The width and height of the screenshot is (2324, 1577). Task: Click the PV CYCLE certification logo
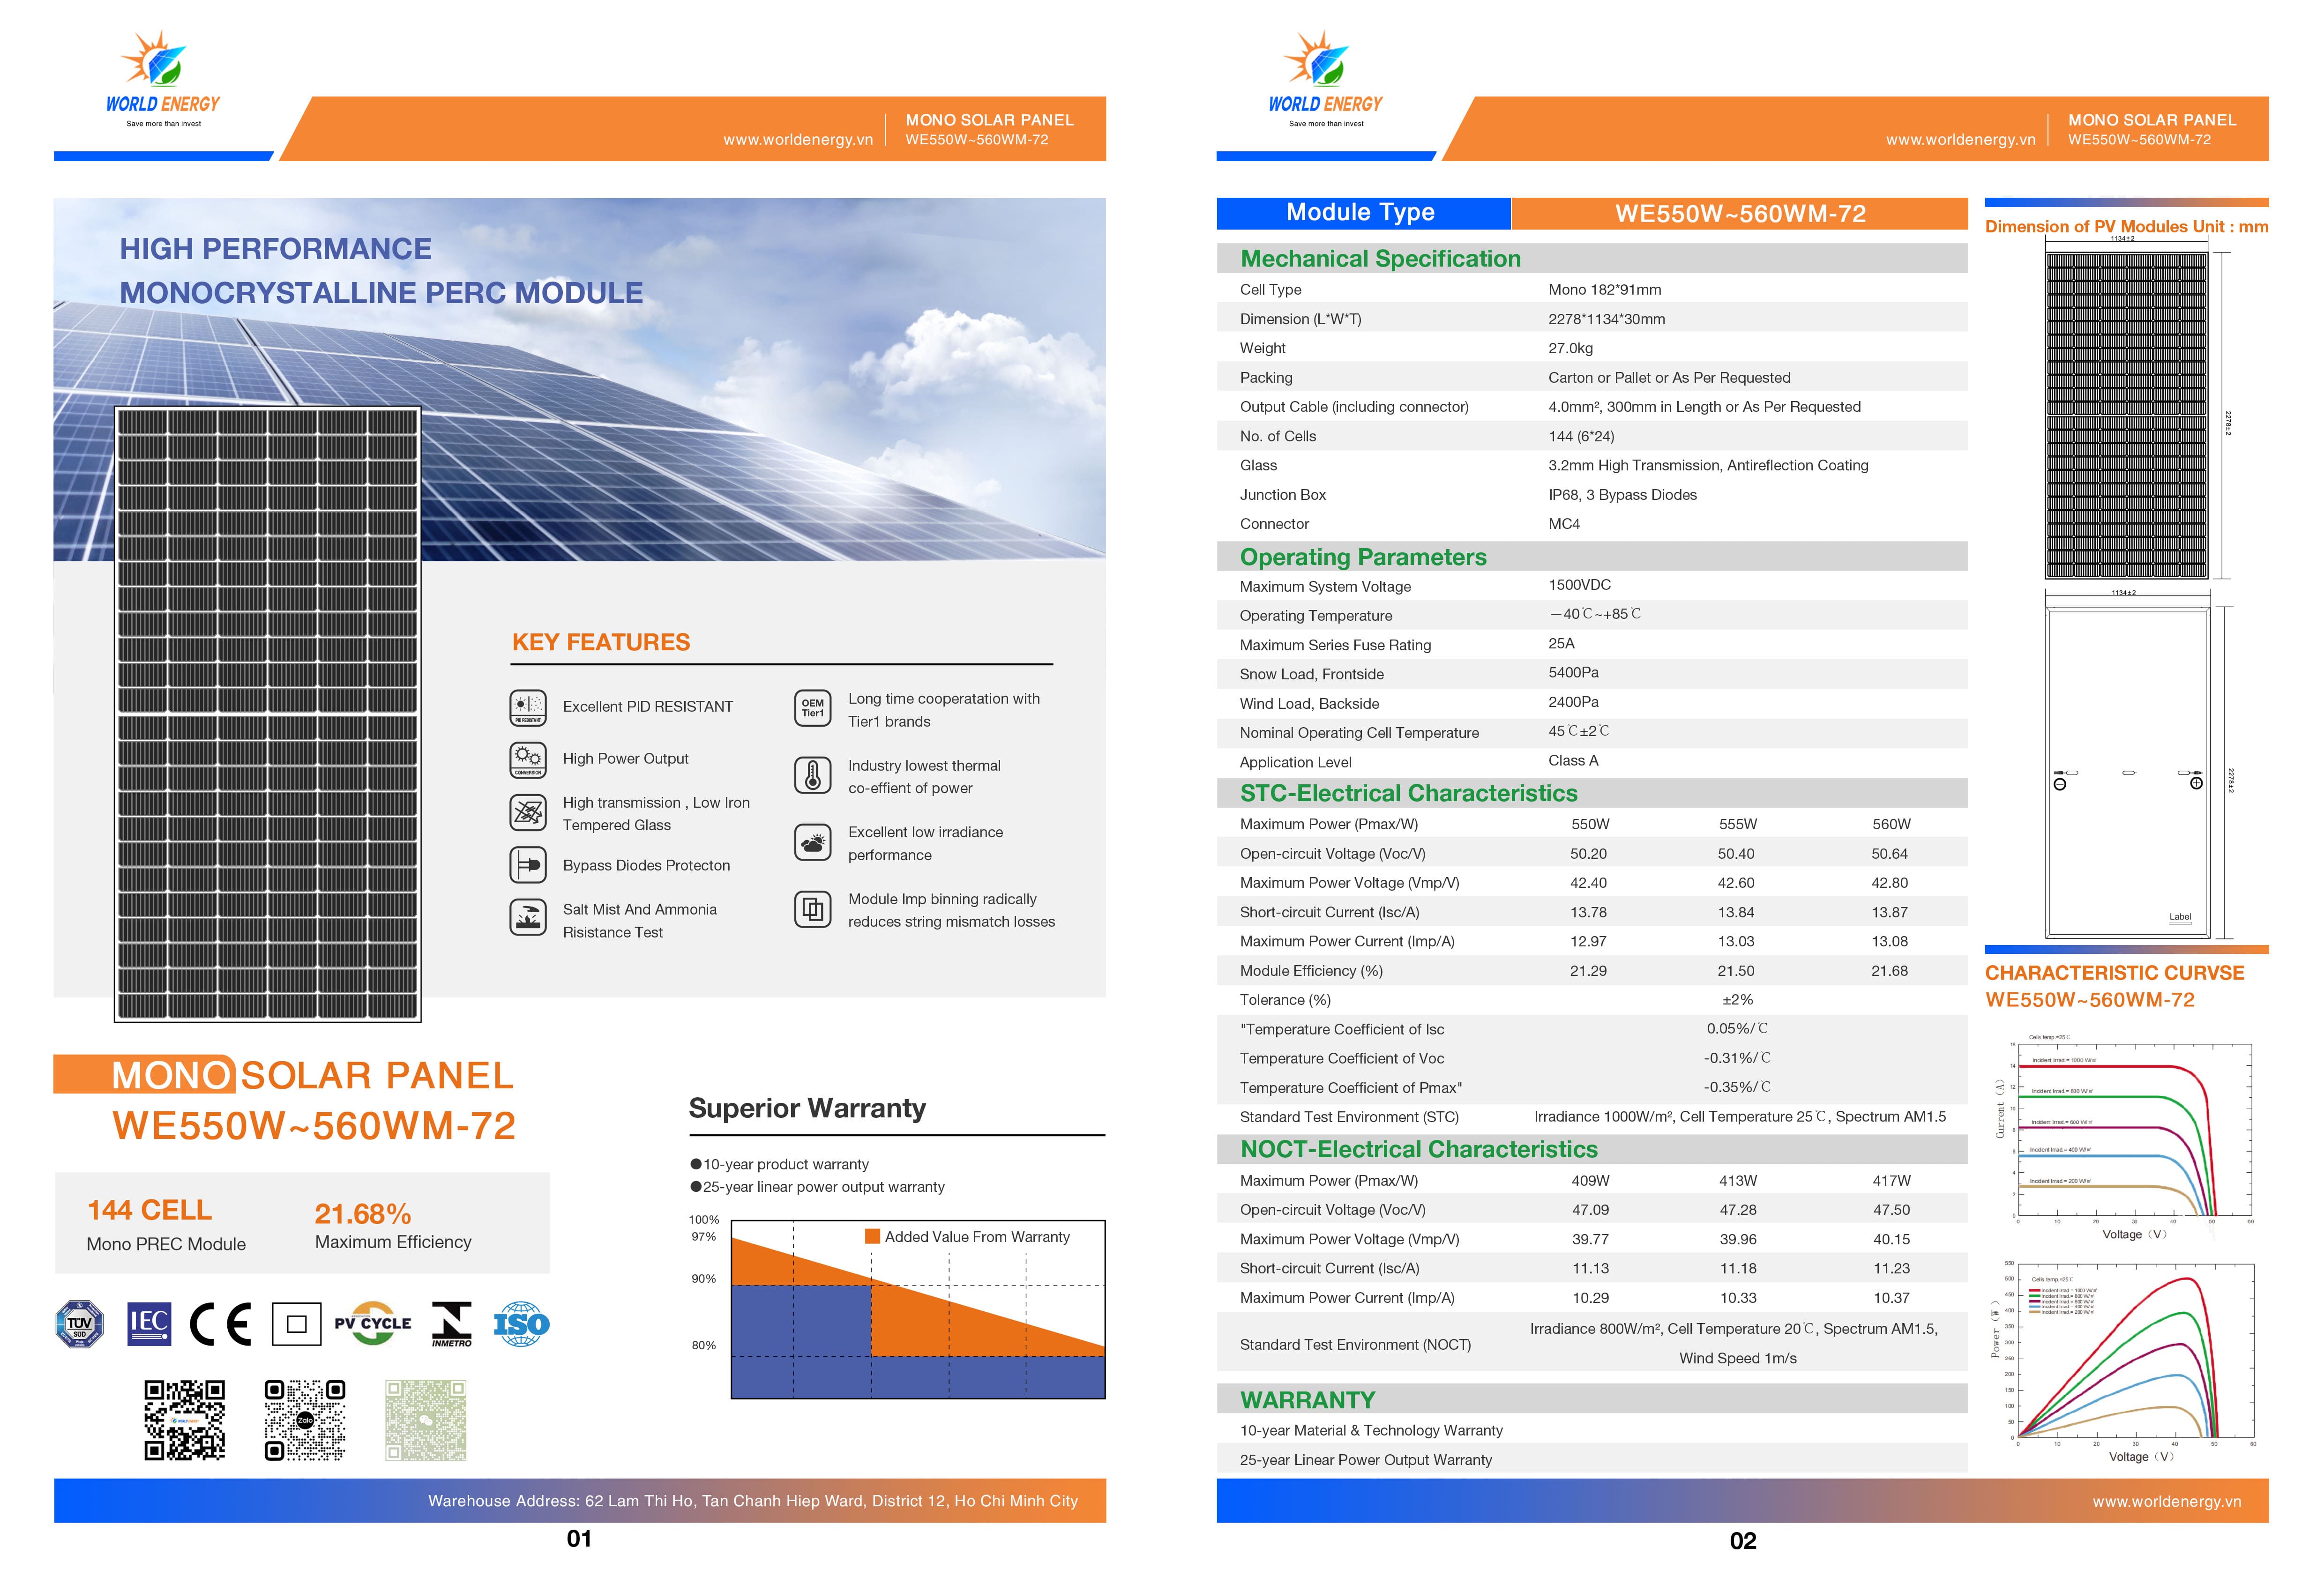[x=372, y=1323]
